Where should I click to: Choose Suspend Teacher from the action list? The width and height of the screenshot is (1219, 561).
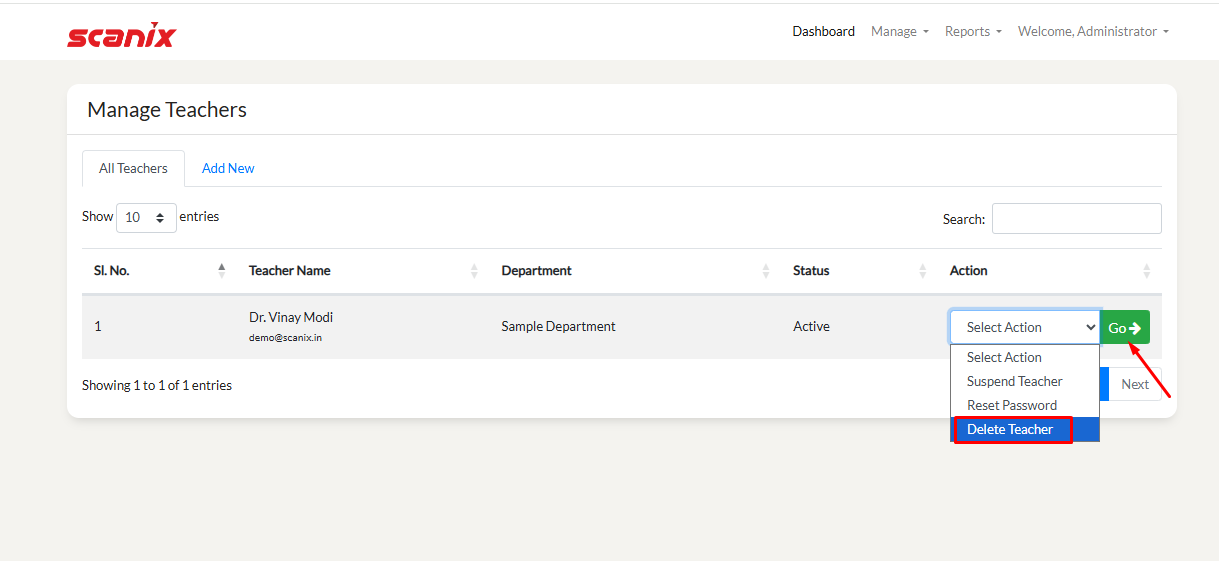[x=1014, y=381]
